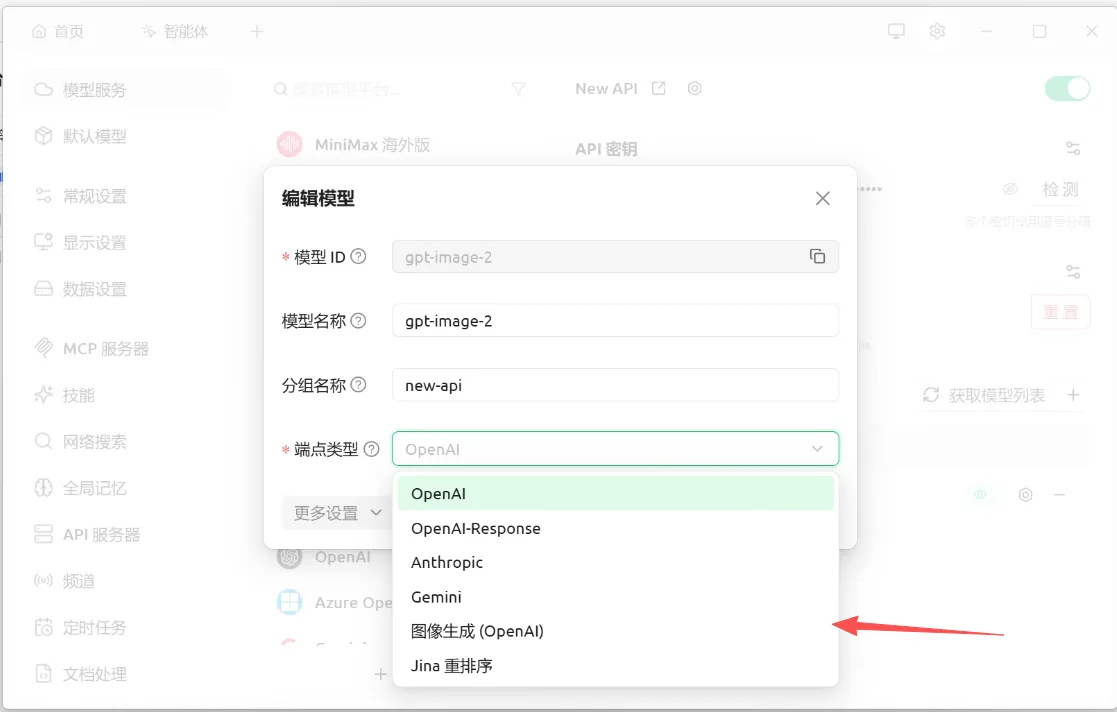The image size is (1117, 712).
Task: Open the New API external link icon
Action: pos(659,88)
